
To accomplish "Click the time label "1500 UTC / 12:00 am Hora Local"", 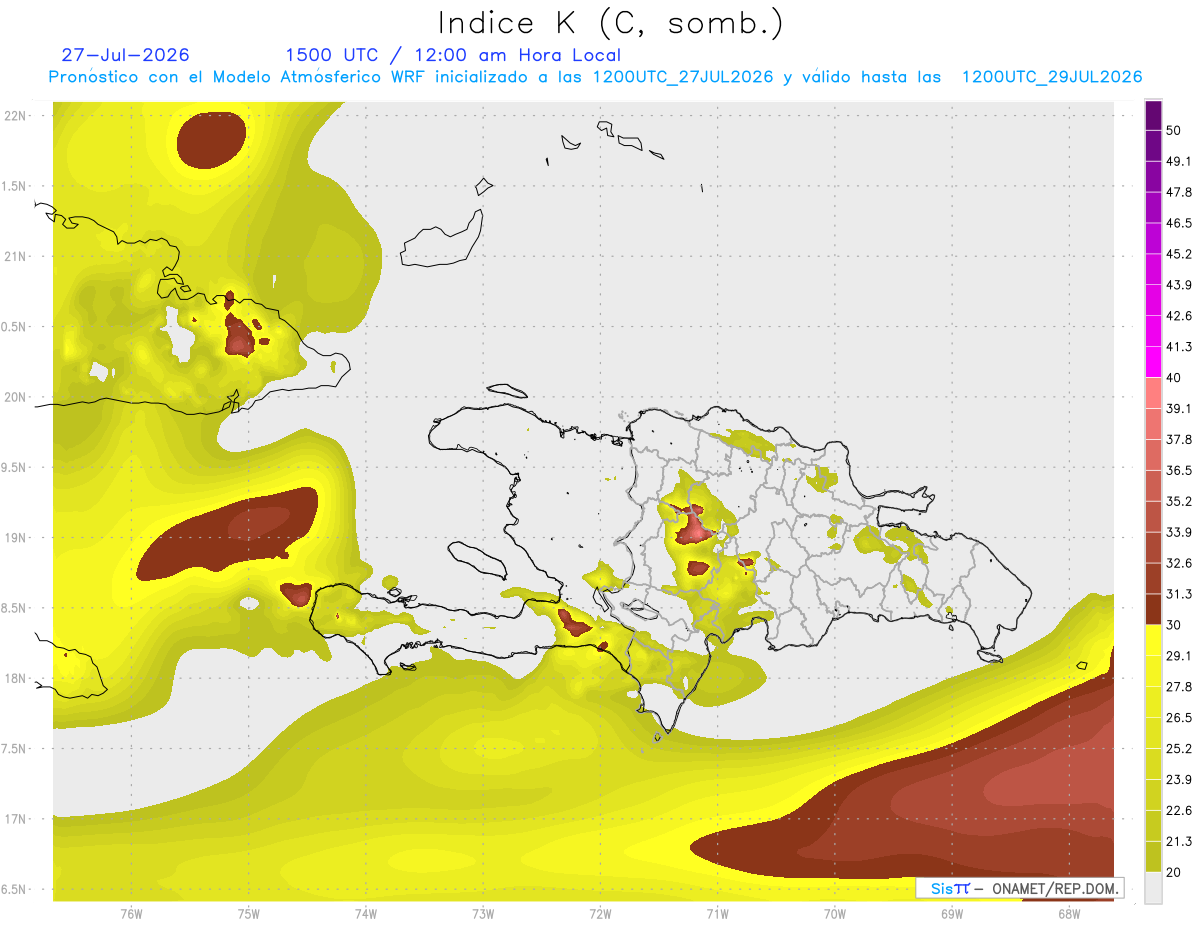I will coord(453,55).
